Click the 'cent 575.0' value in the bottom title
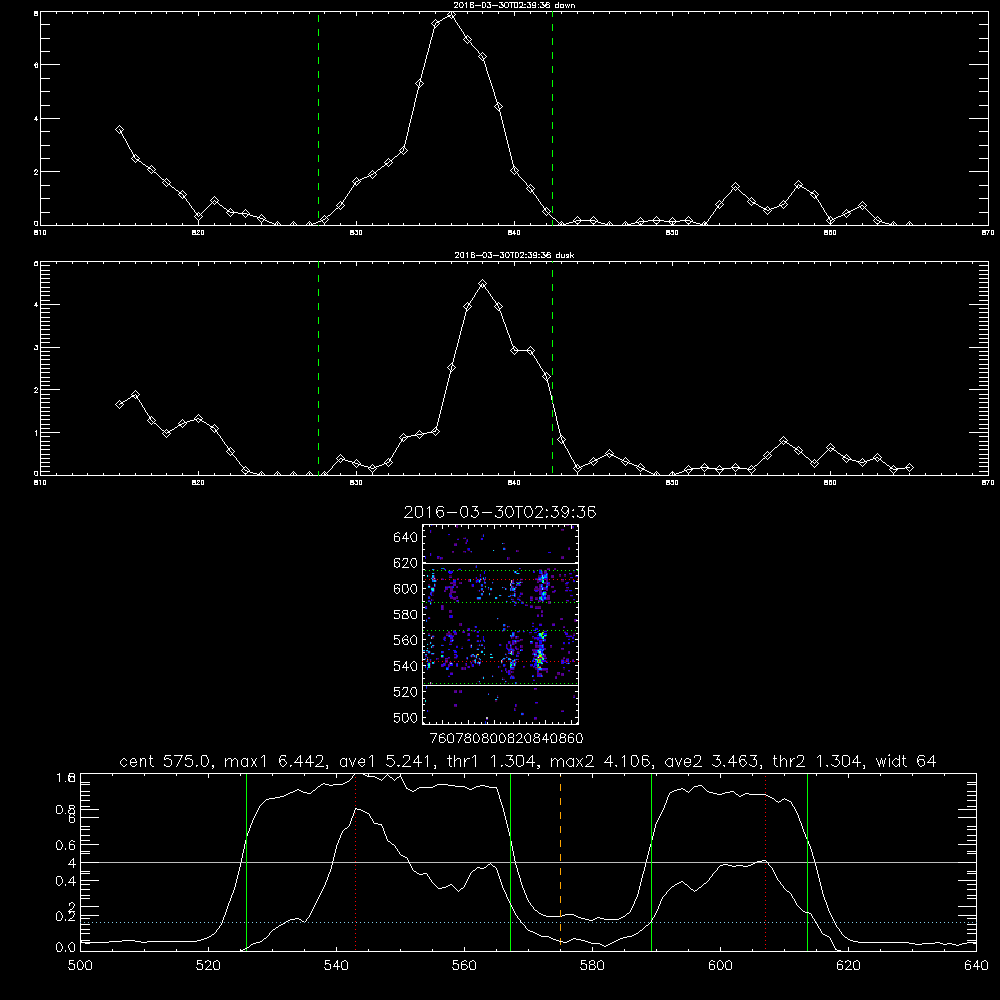Image resolution: width=1000 pixels, height=1000 pixels. (166, 761)
